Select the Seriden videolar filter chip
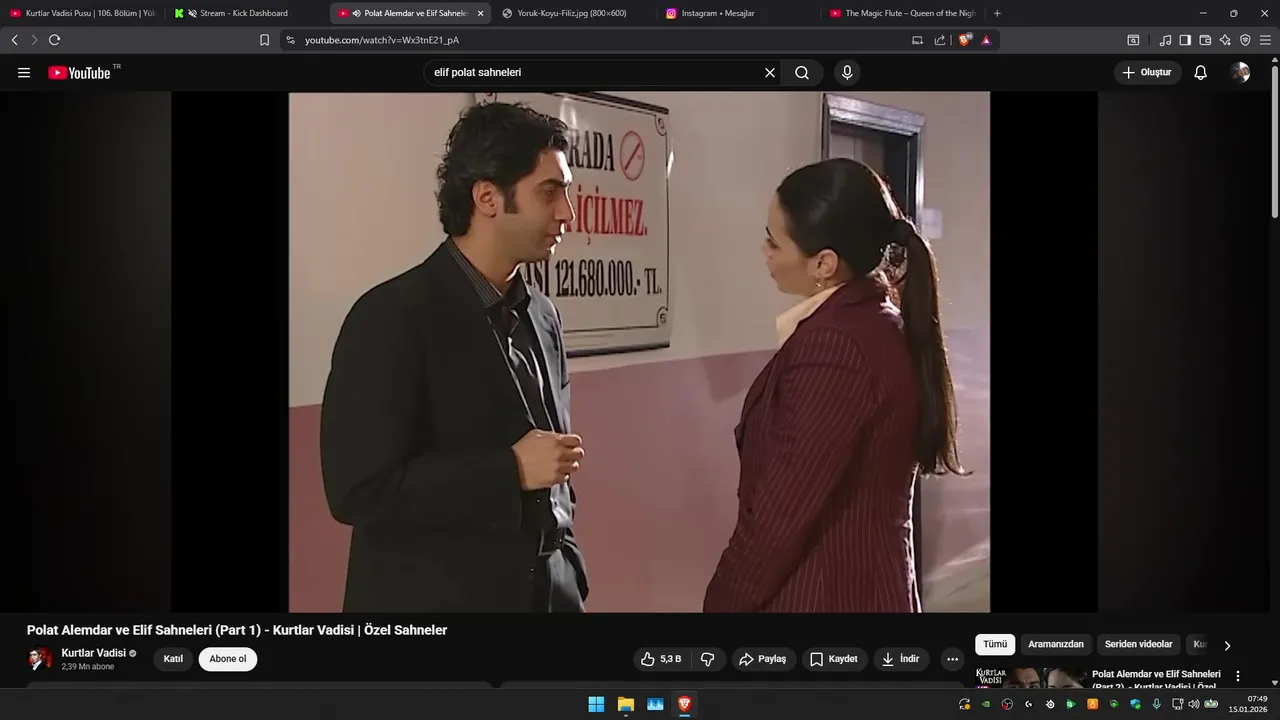This screenshot has width=1280, height=720. 1139,645
